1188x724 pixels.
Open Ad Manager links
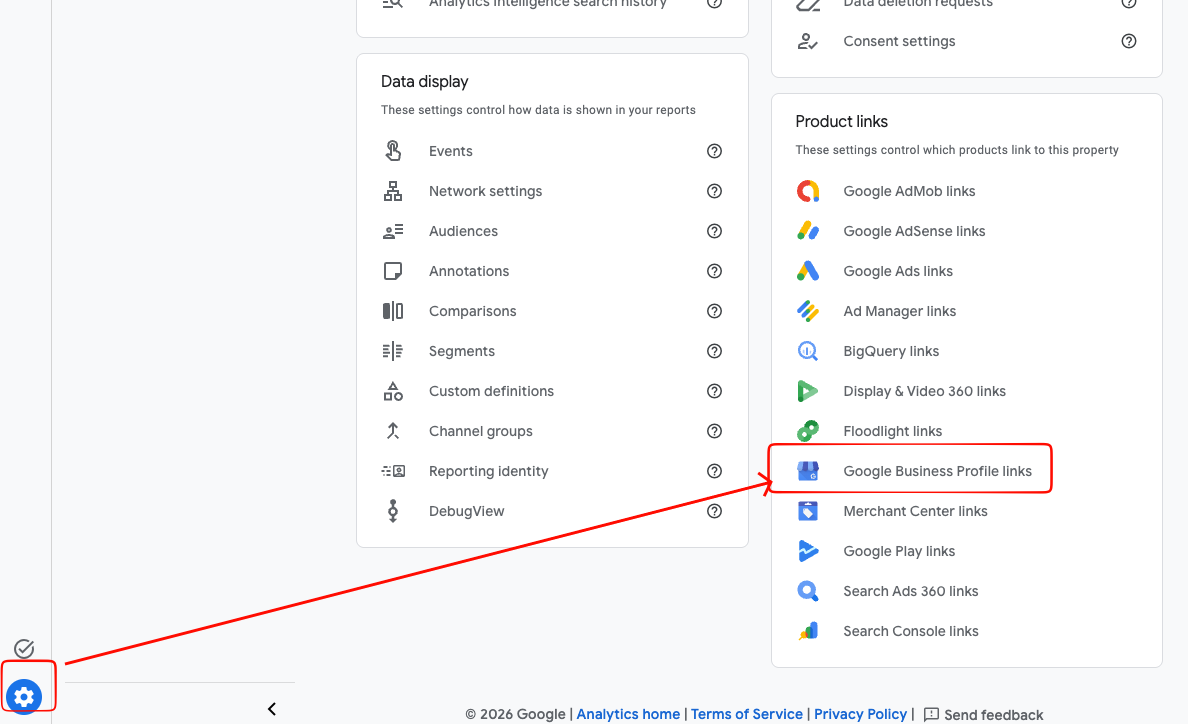[900, 311]
